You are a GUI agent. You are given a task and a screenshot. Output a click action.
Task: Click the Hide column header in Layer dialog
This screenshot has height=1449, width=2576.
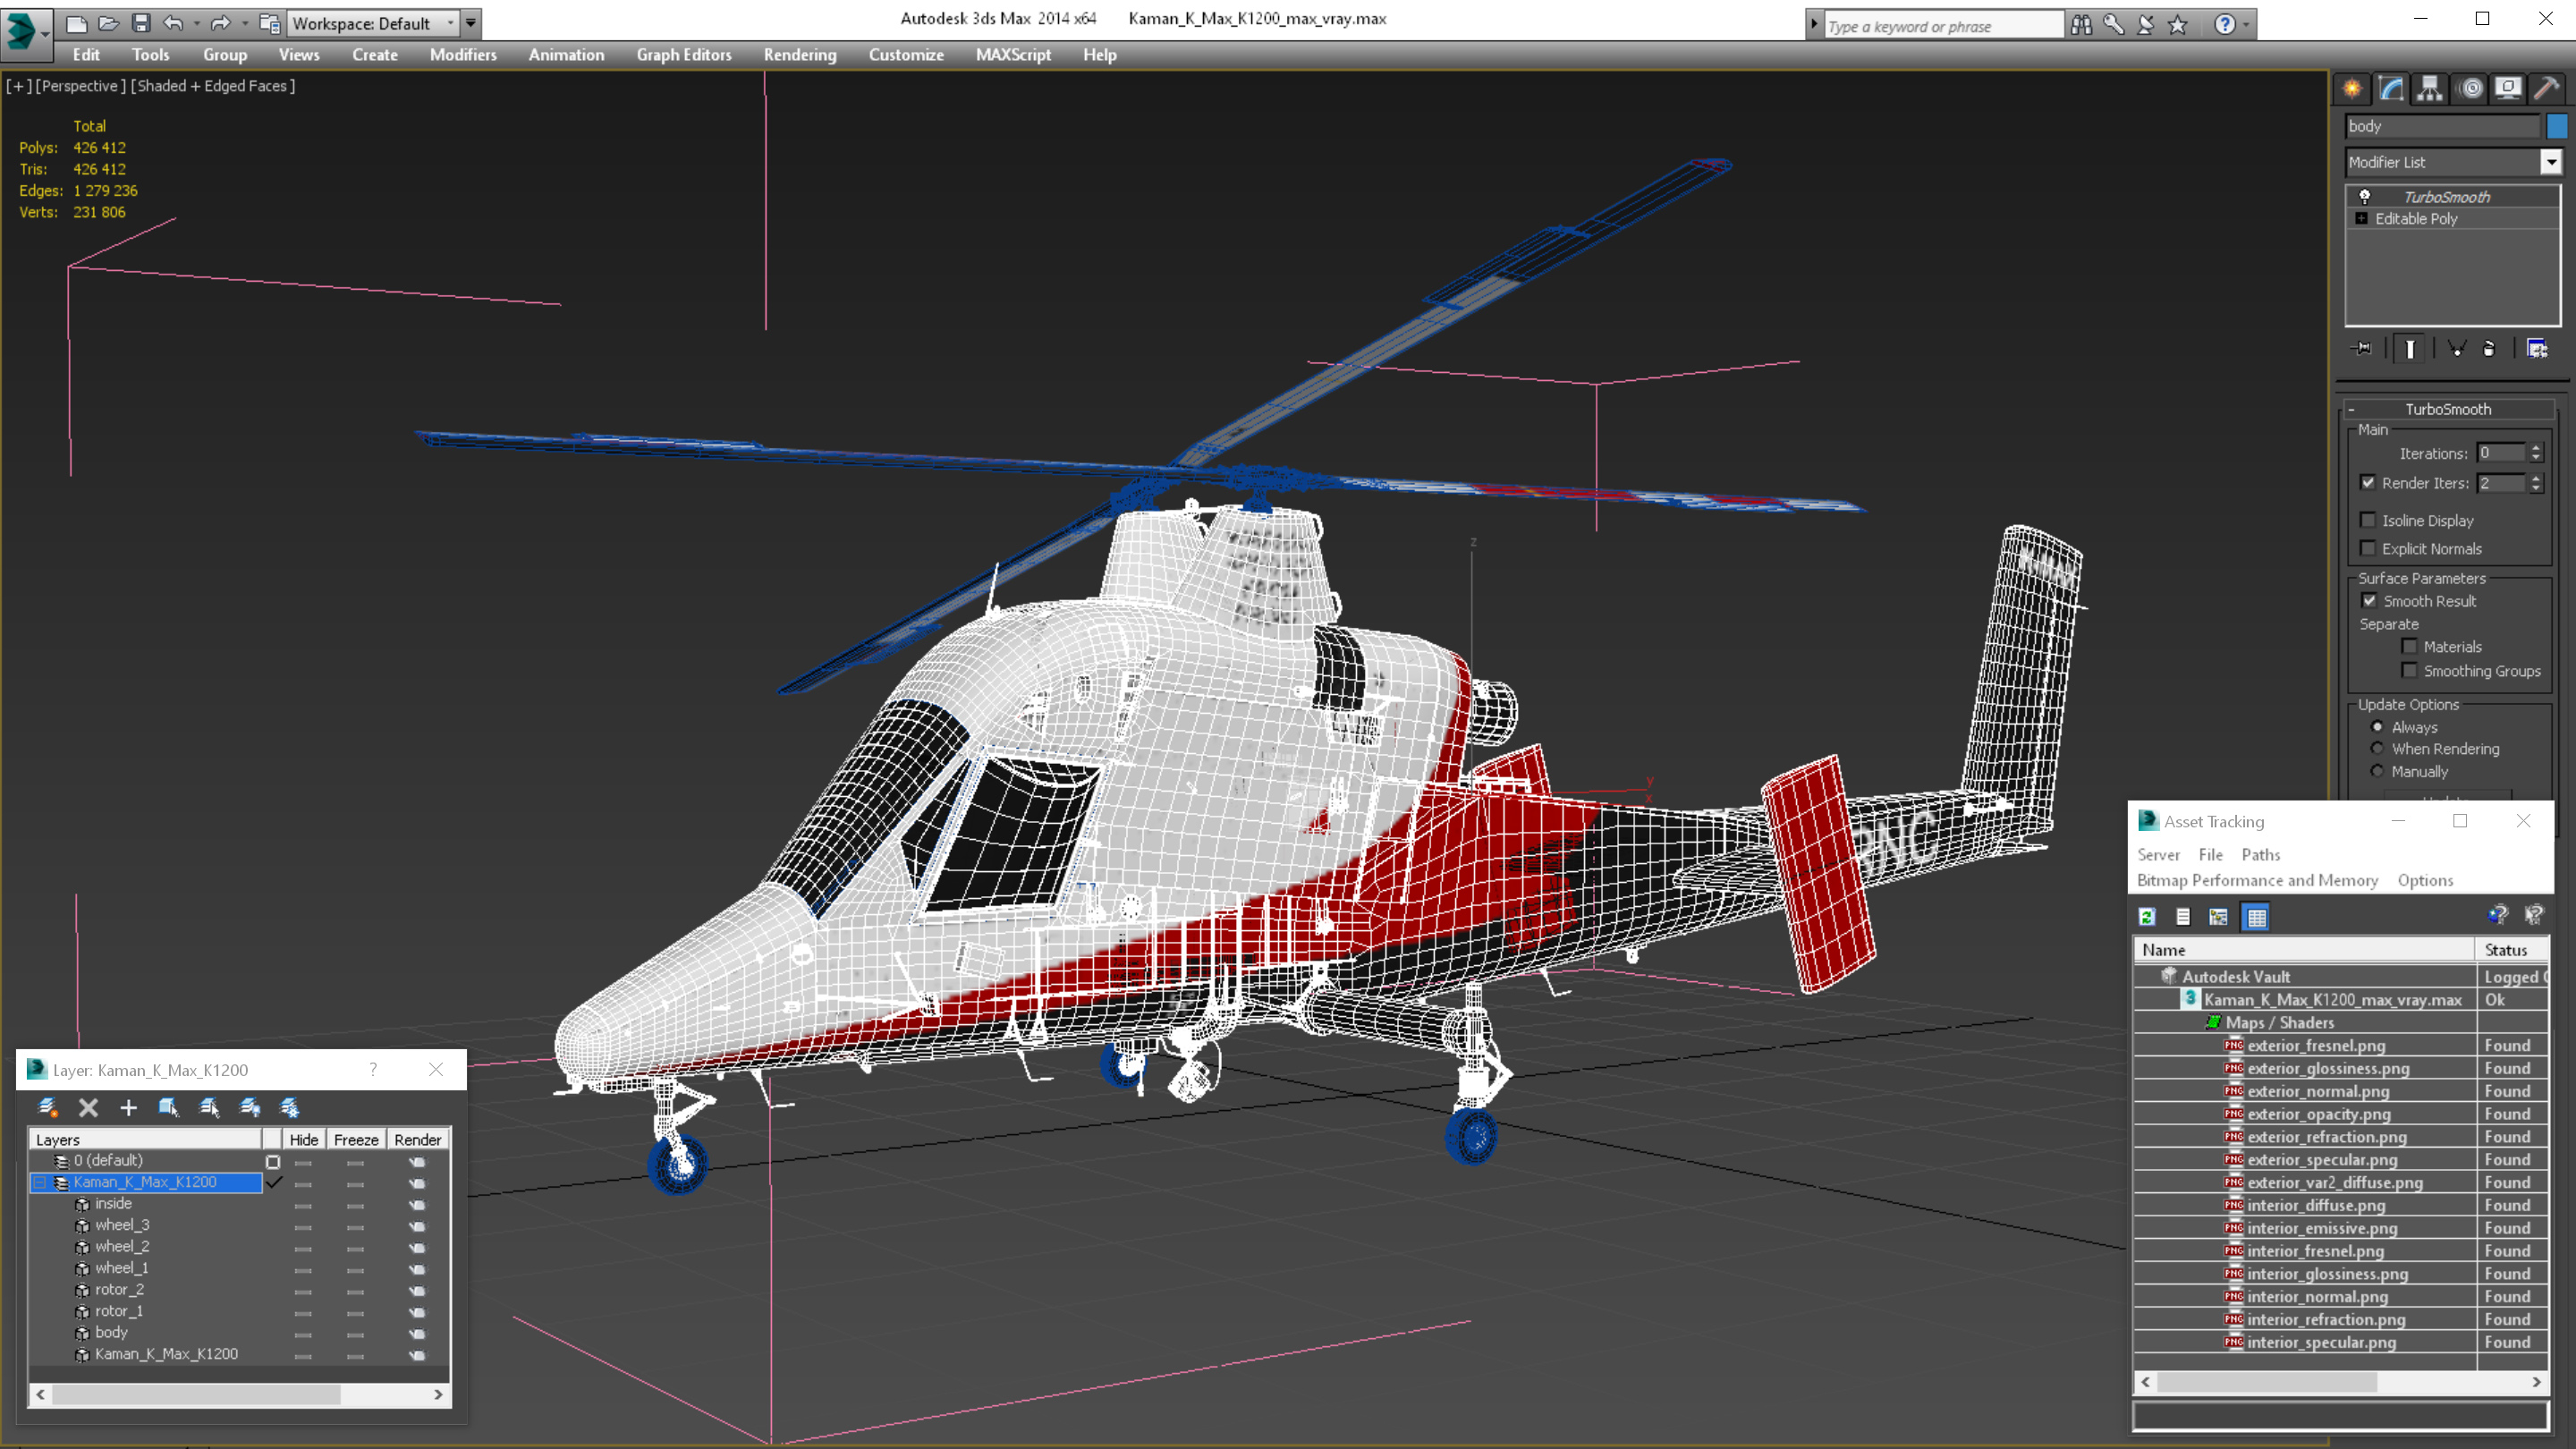(x=303, y=1140)
